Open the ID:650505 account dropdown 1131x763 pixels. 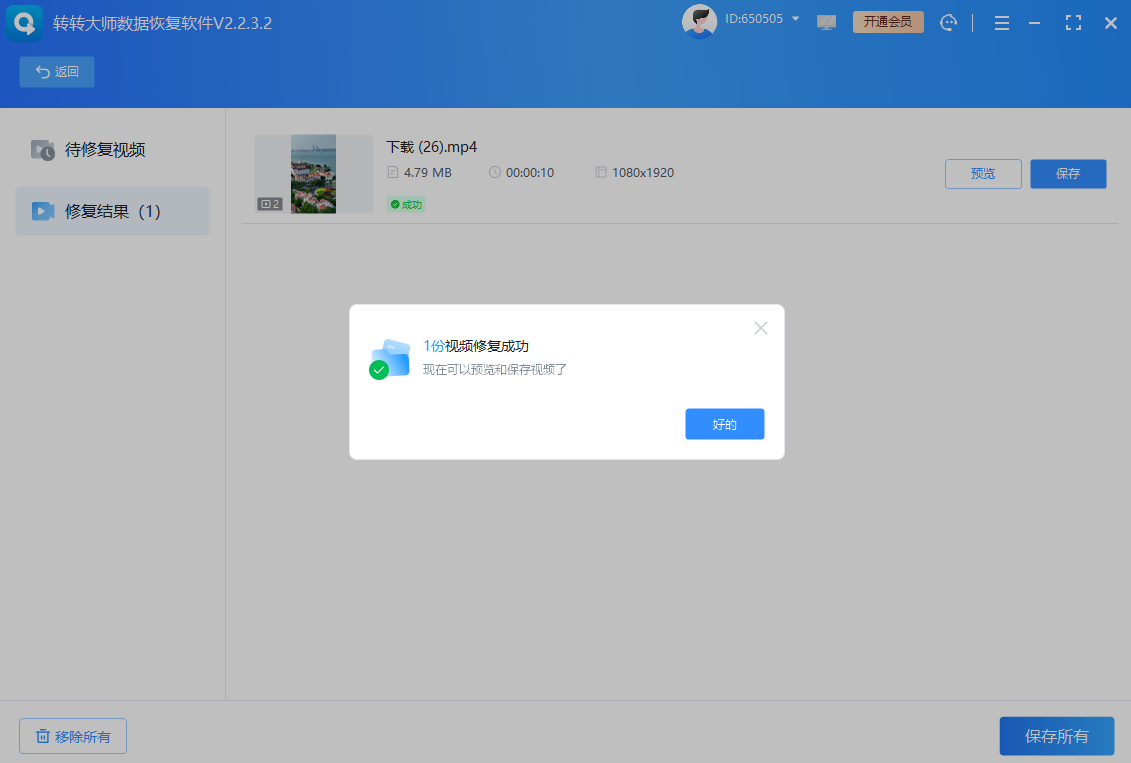click(x=757, y=17)
